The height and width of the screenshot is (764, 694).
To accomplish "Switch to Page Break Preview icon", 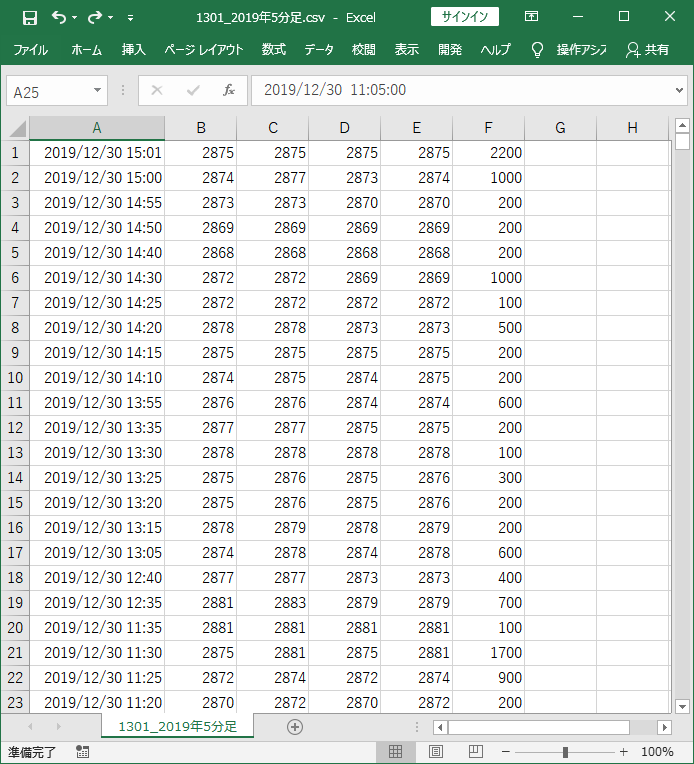I will 476,752.
